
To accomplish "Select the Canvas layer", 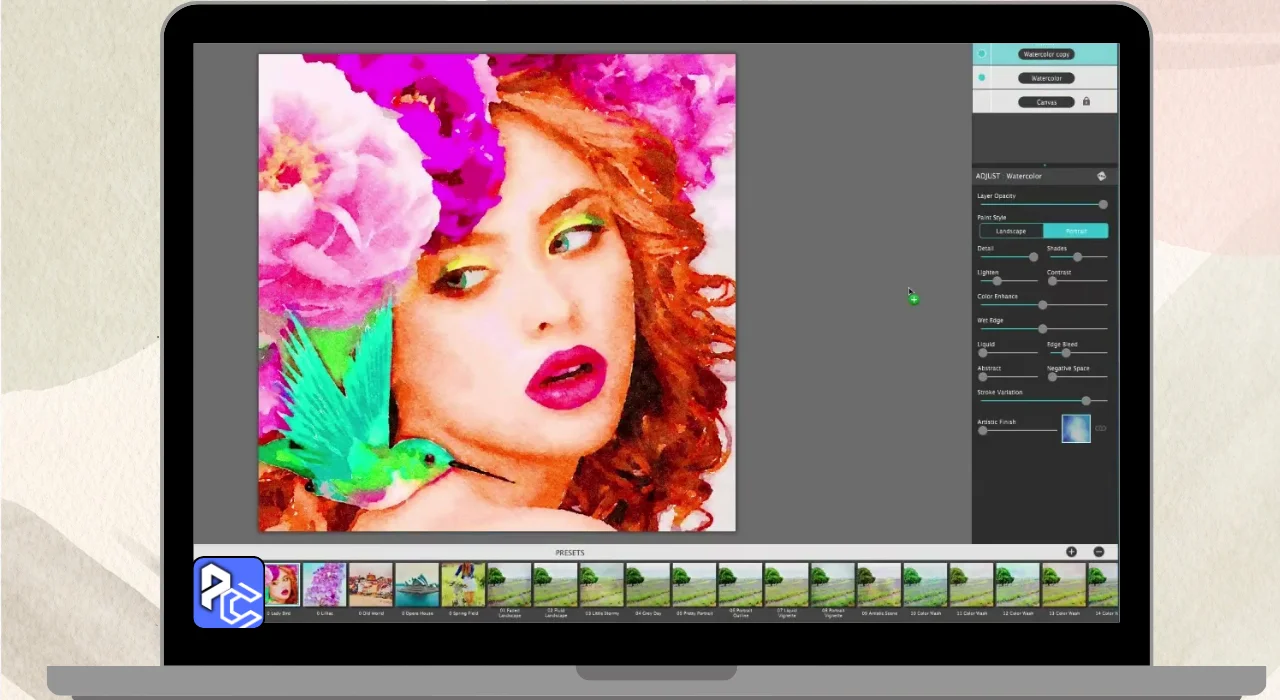I will (1046, 102).
